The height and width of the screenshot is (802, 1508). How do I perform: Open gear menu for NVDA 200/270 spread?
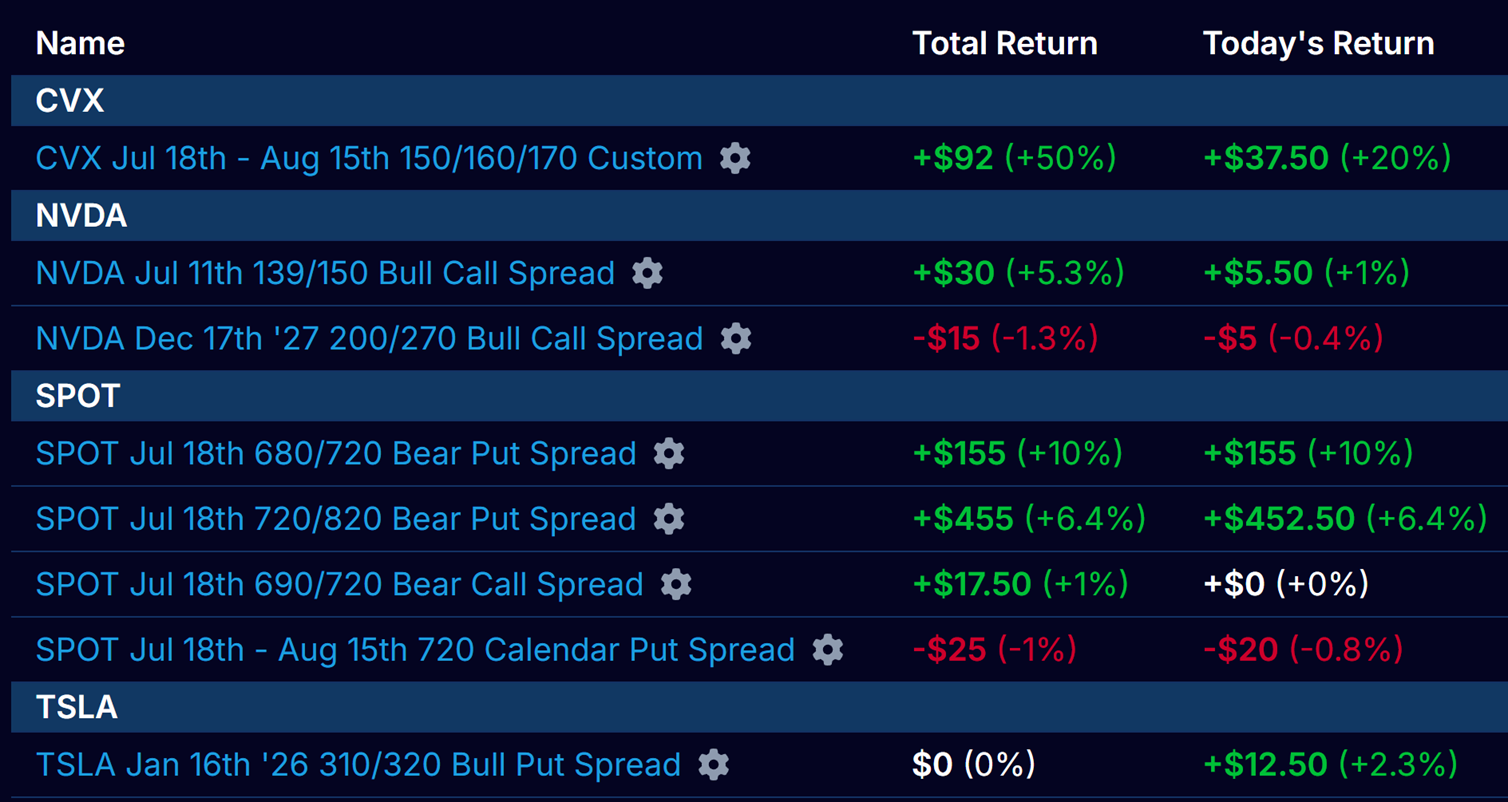pyautogui.click(x=735, y=338)
